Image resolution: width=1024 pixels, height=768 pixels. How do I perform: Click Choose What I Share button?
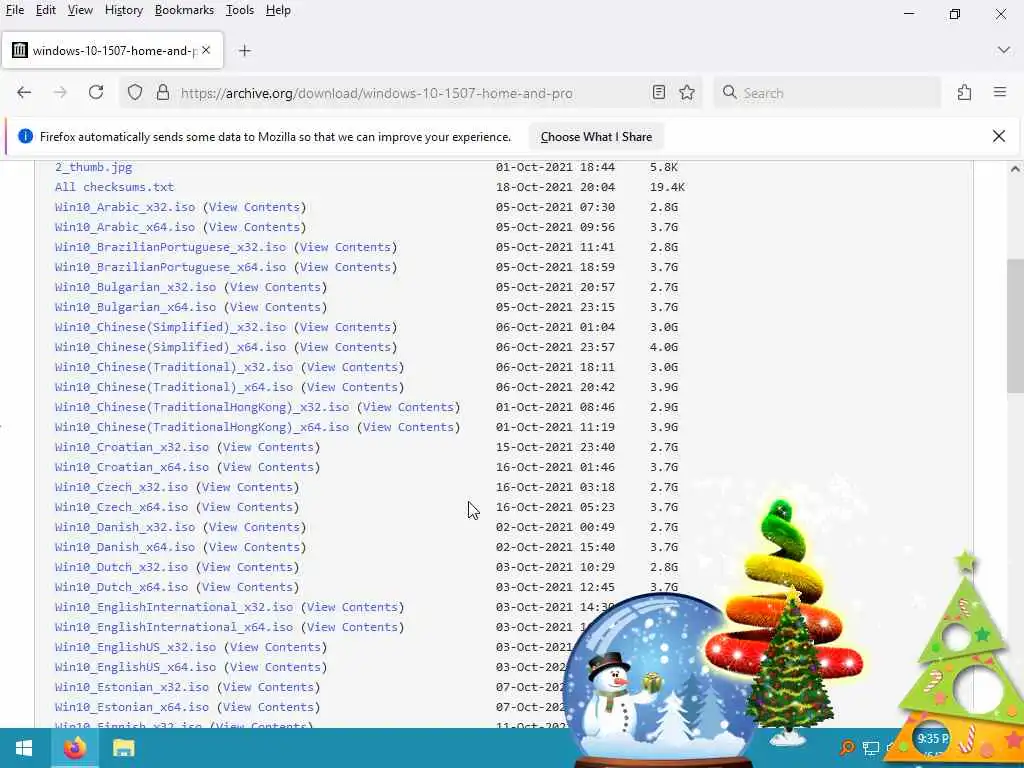(x=596, y=136)
